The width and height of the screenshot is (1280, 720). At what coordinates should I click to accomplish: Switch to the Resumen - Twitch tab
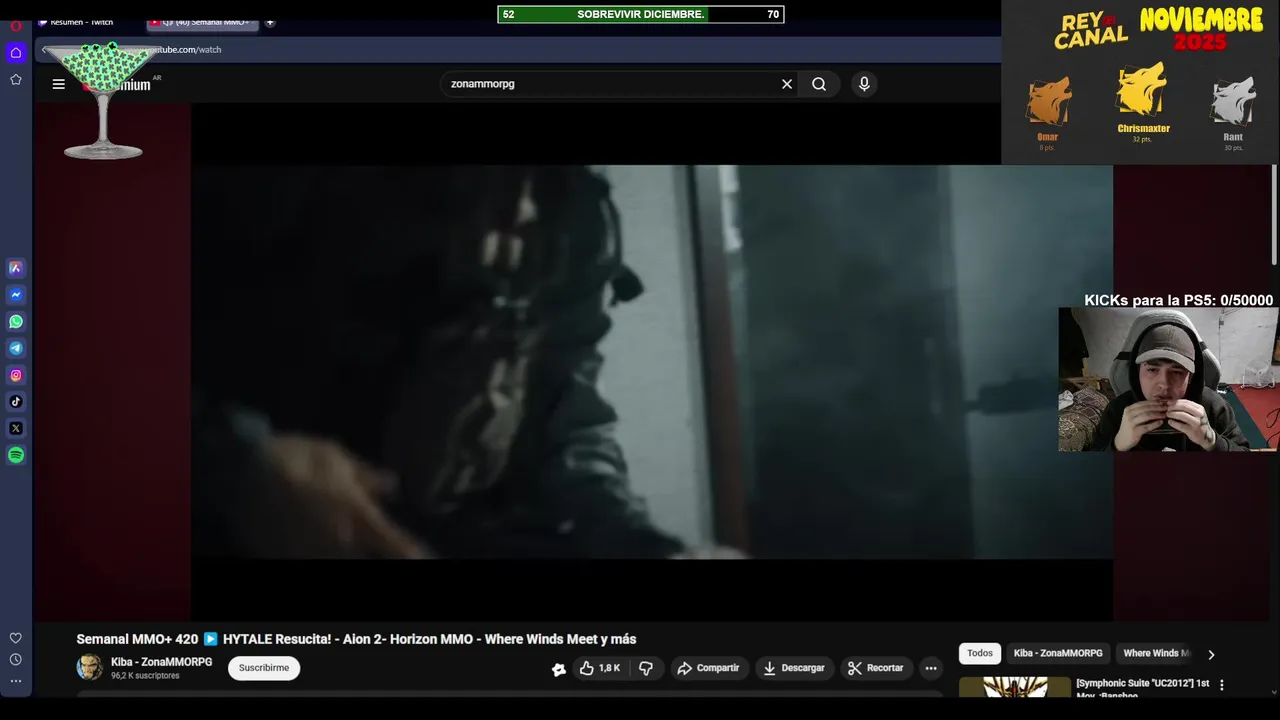tap(82, 22)
